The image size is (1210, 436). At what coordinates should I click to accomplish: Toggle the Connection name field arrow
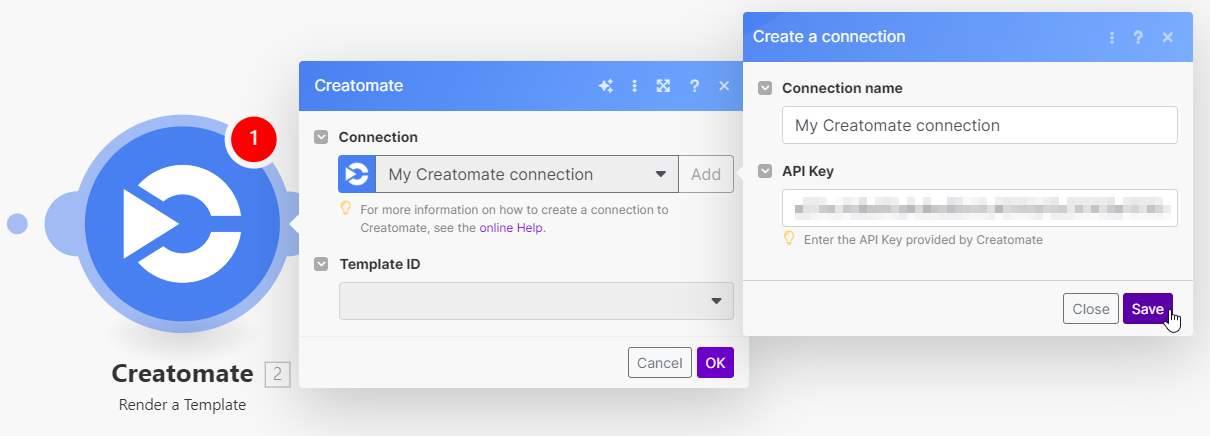coord(765,88)
